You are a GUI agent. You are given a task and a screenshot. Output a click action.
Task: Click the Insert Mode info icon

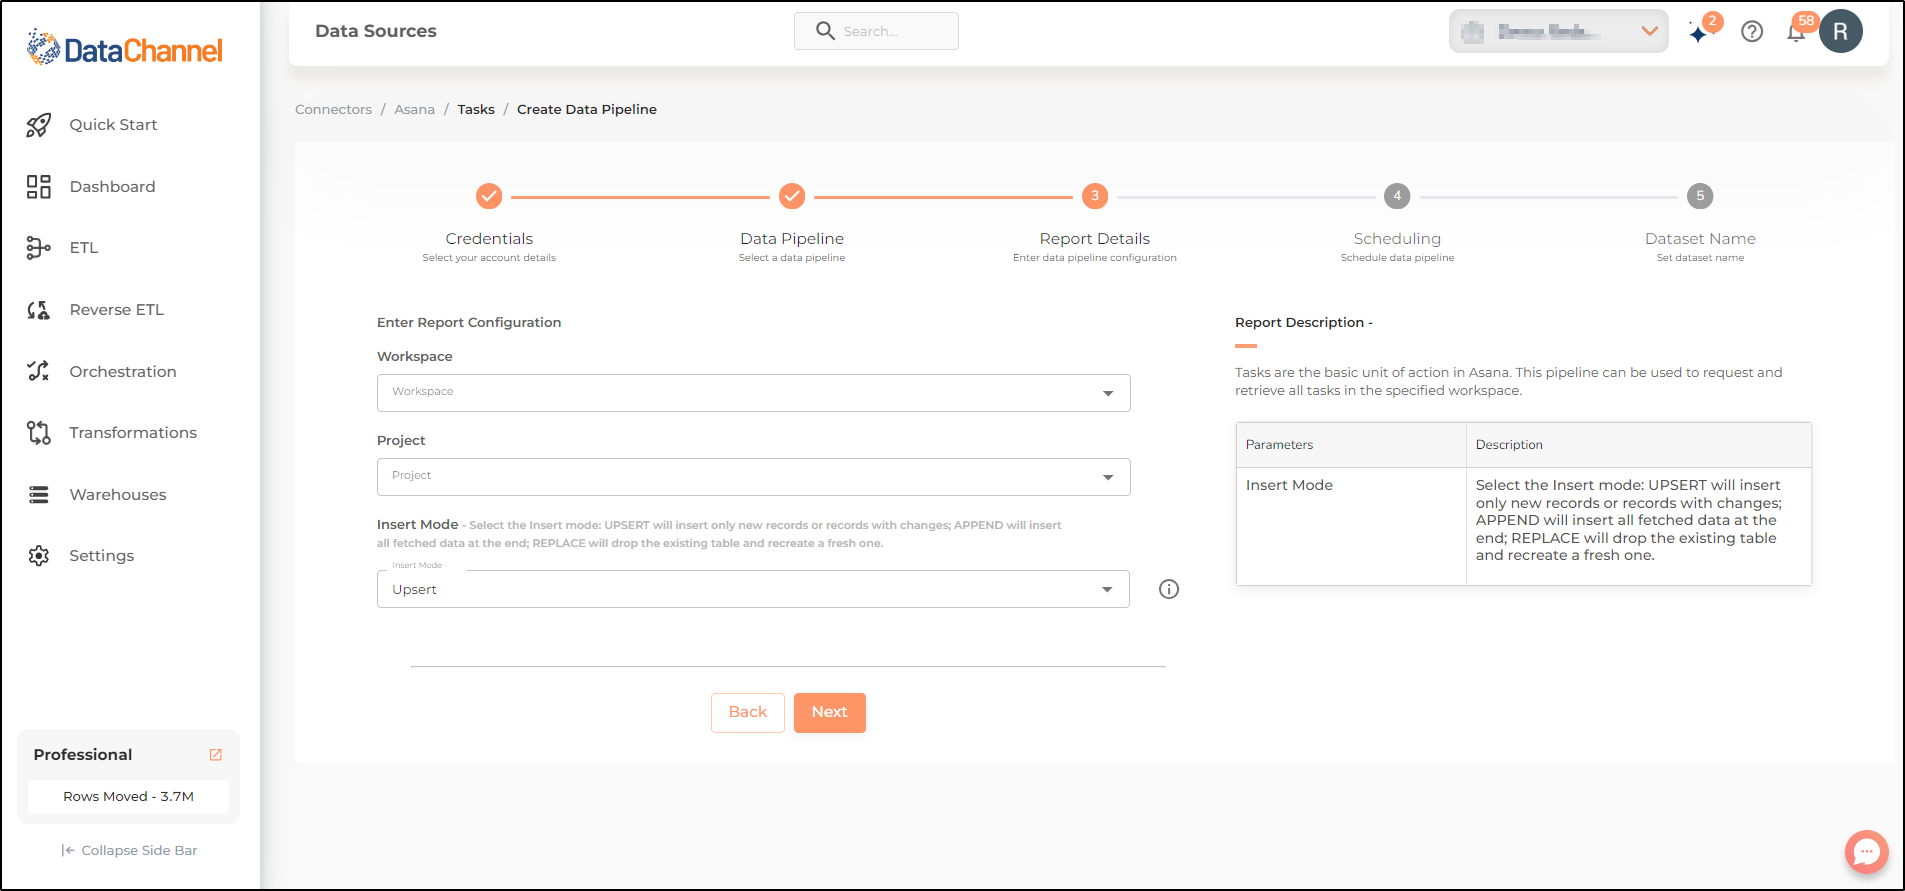pyautogui.click(x=1169, y=589)
